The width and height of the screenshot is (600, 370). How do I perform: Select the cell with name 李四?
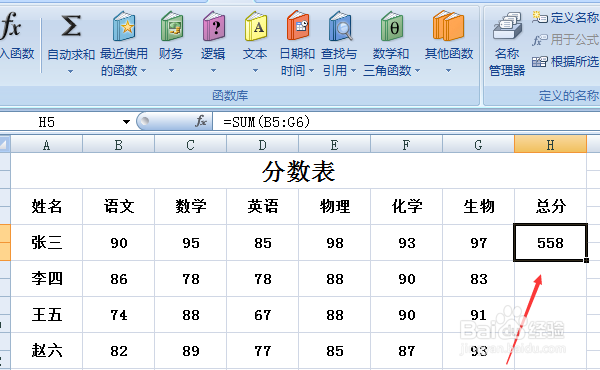coord(46,279)
